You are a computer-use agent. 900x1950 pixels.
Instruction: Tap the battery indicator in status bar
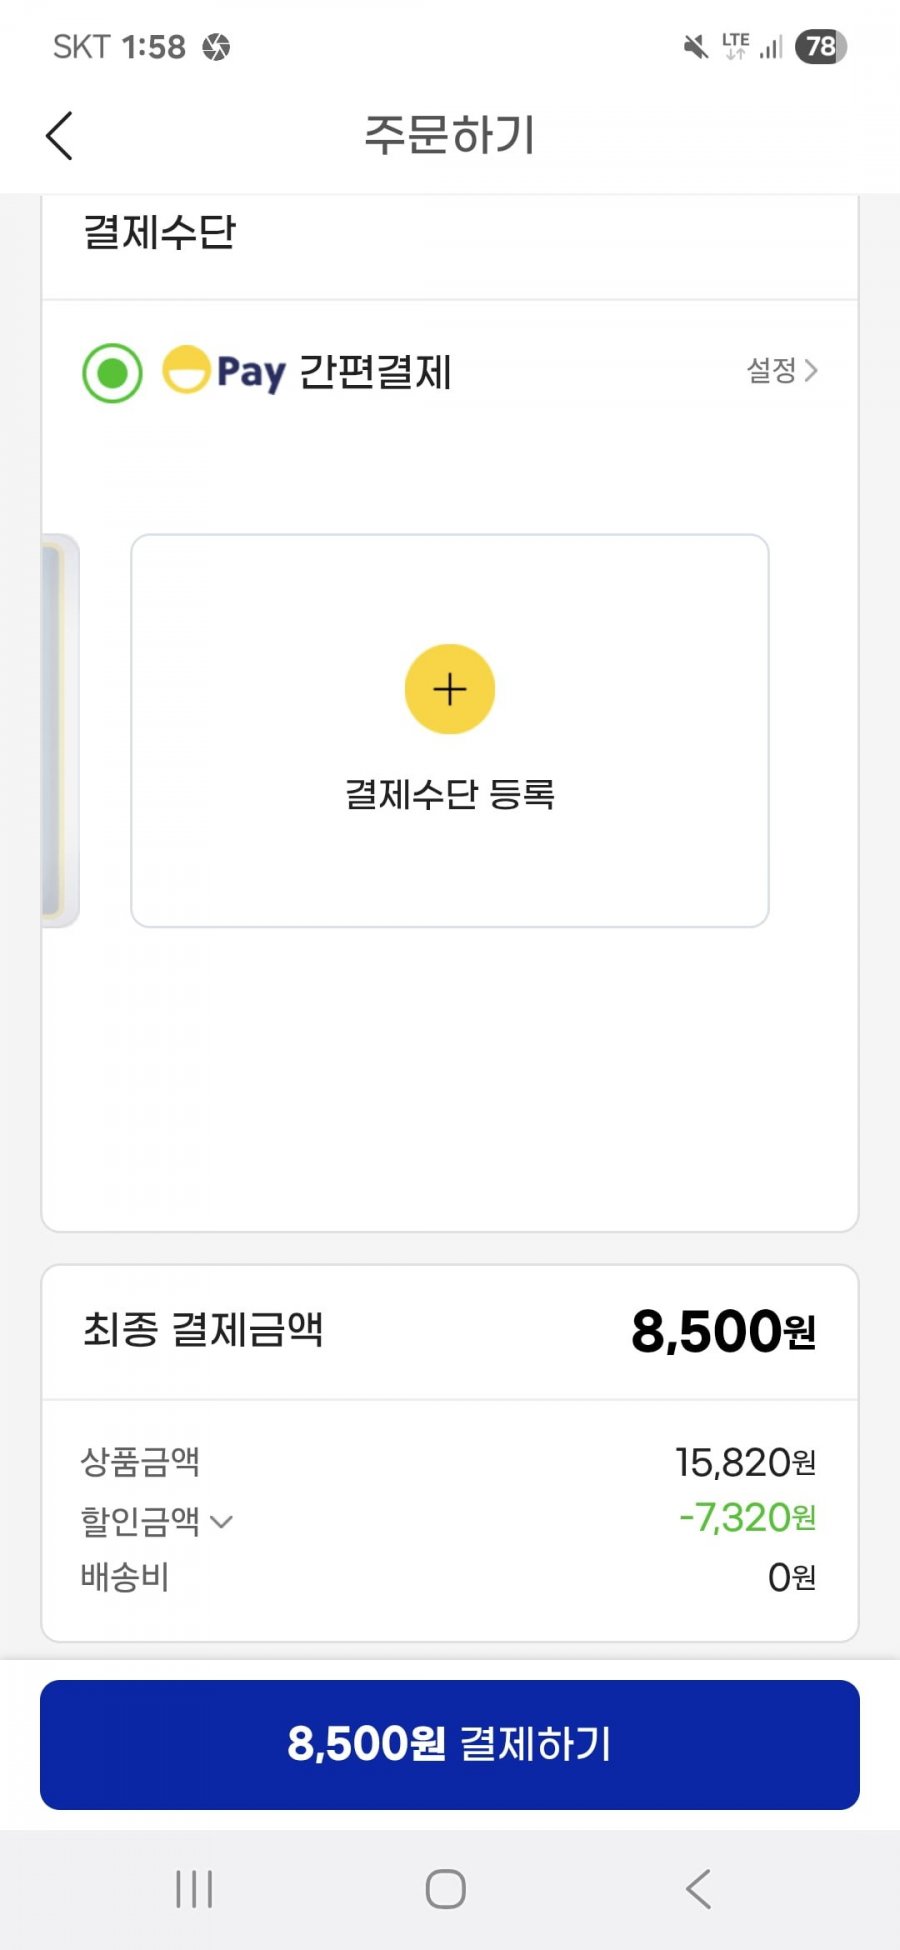click(x=821, y=47)
